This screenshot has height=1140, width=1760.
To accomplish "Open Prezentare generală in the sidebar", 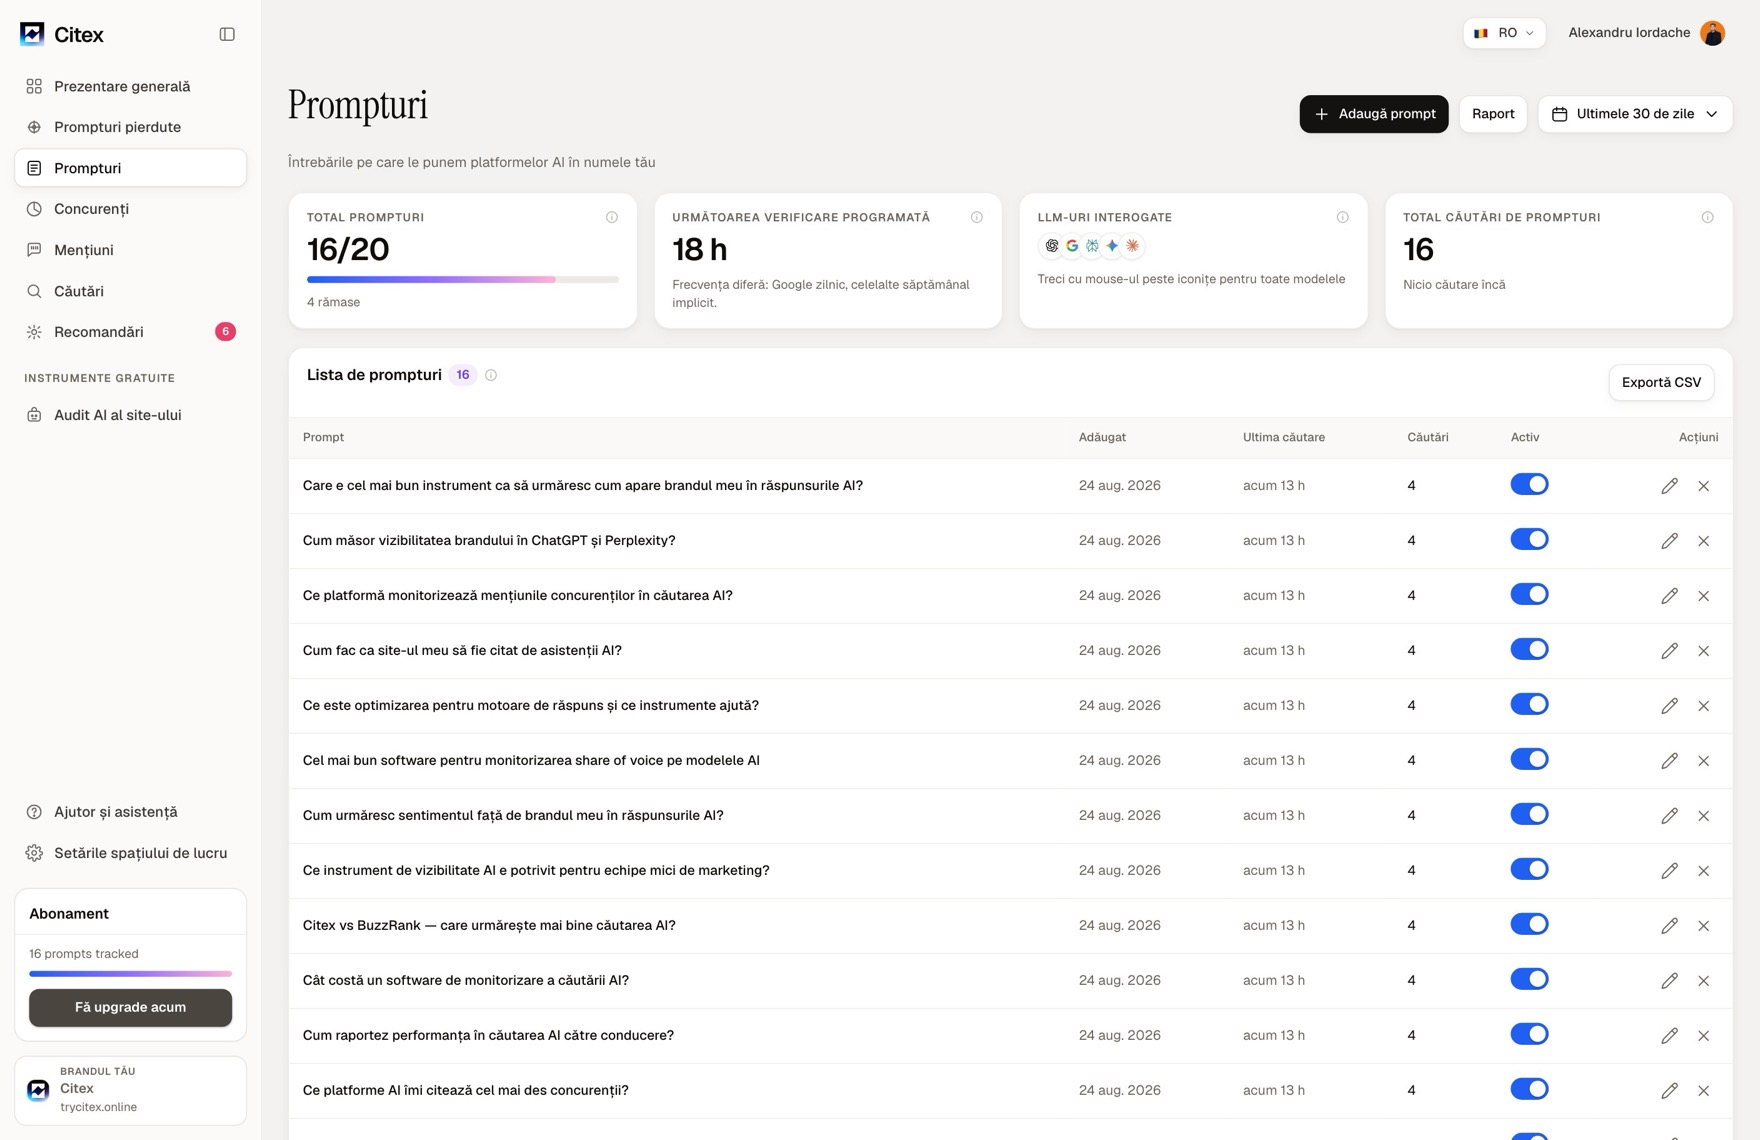I will tap(130, 86).
